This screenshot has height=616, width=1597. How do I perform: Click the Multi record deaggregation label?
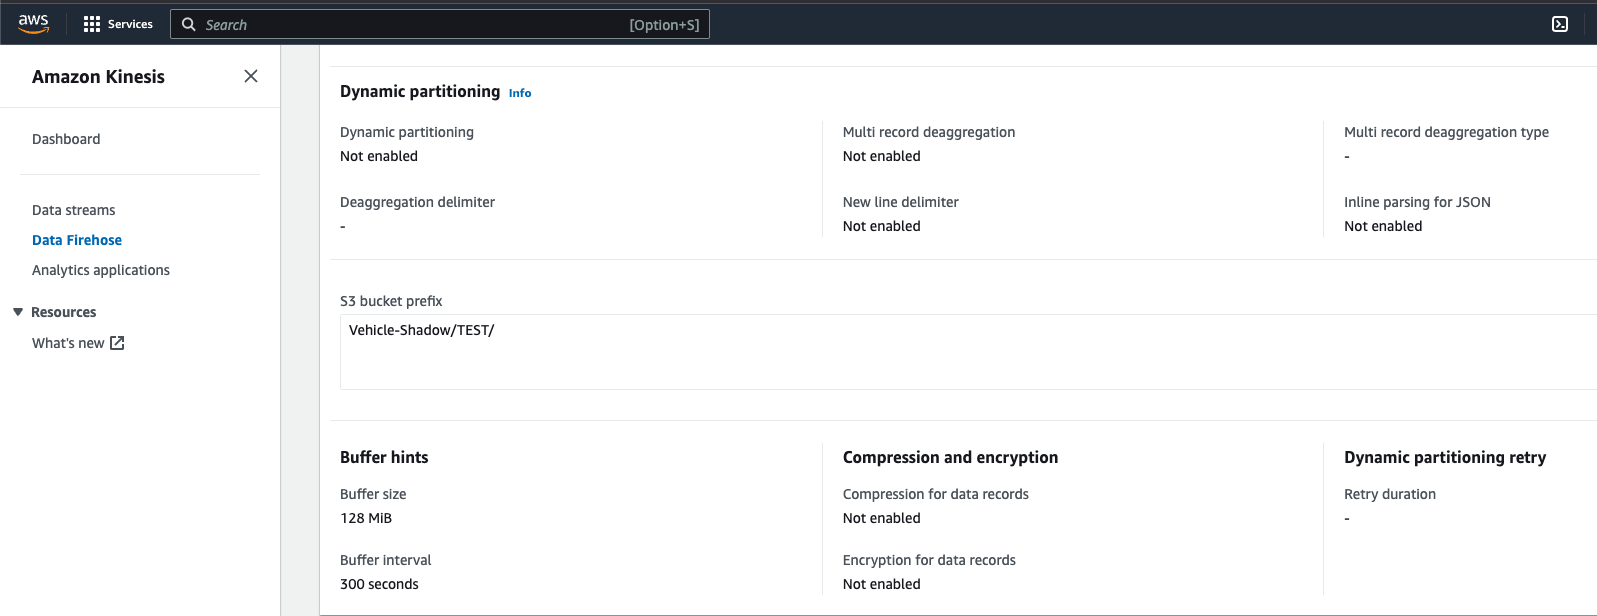[x=929, y=132]
